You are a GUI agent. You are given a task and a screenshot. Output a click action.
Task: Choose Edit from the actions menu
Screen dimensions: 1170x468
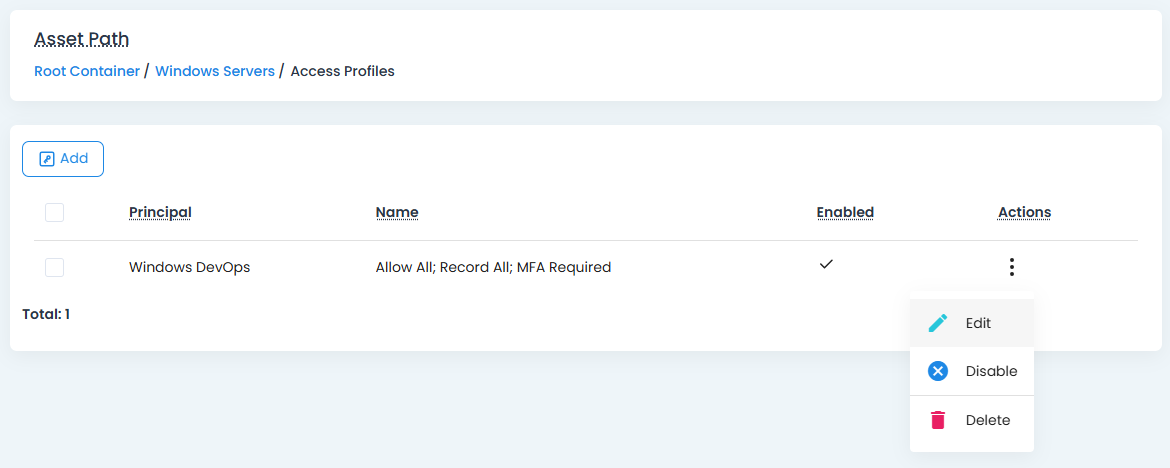point(978,323)
